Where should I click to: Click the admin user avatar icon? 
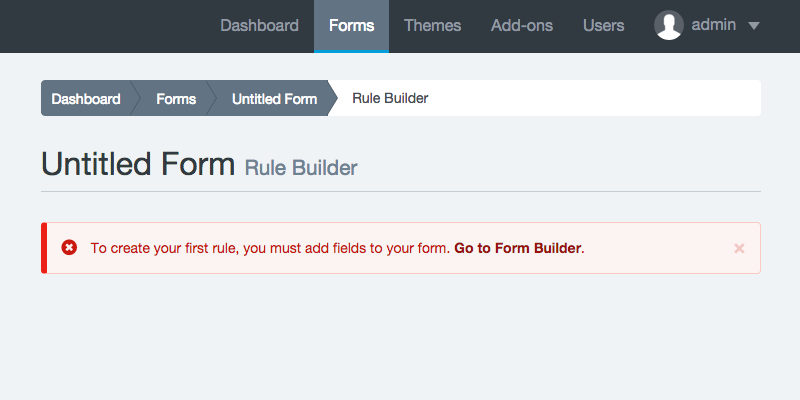pyautogui.click(x=669, y=26)
